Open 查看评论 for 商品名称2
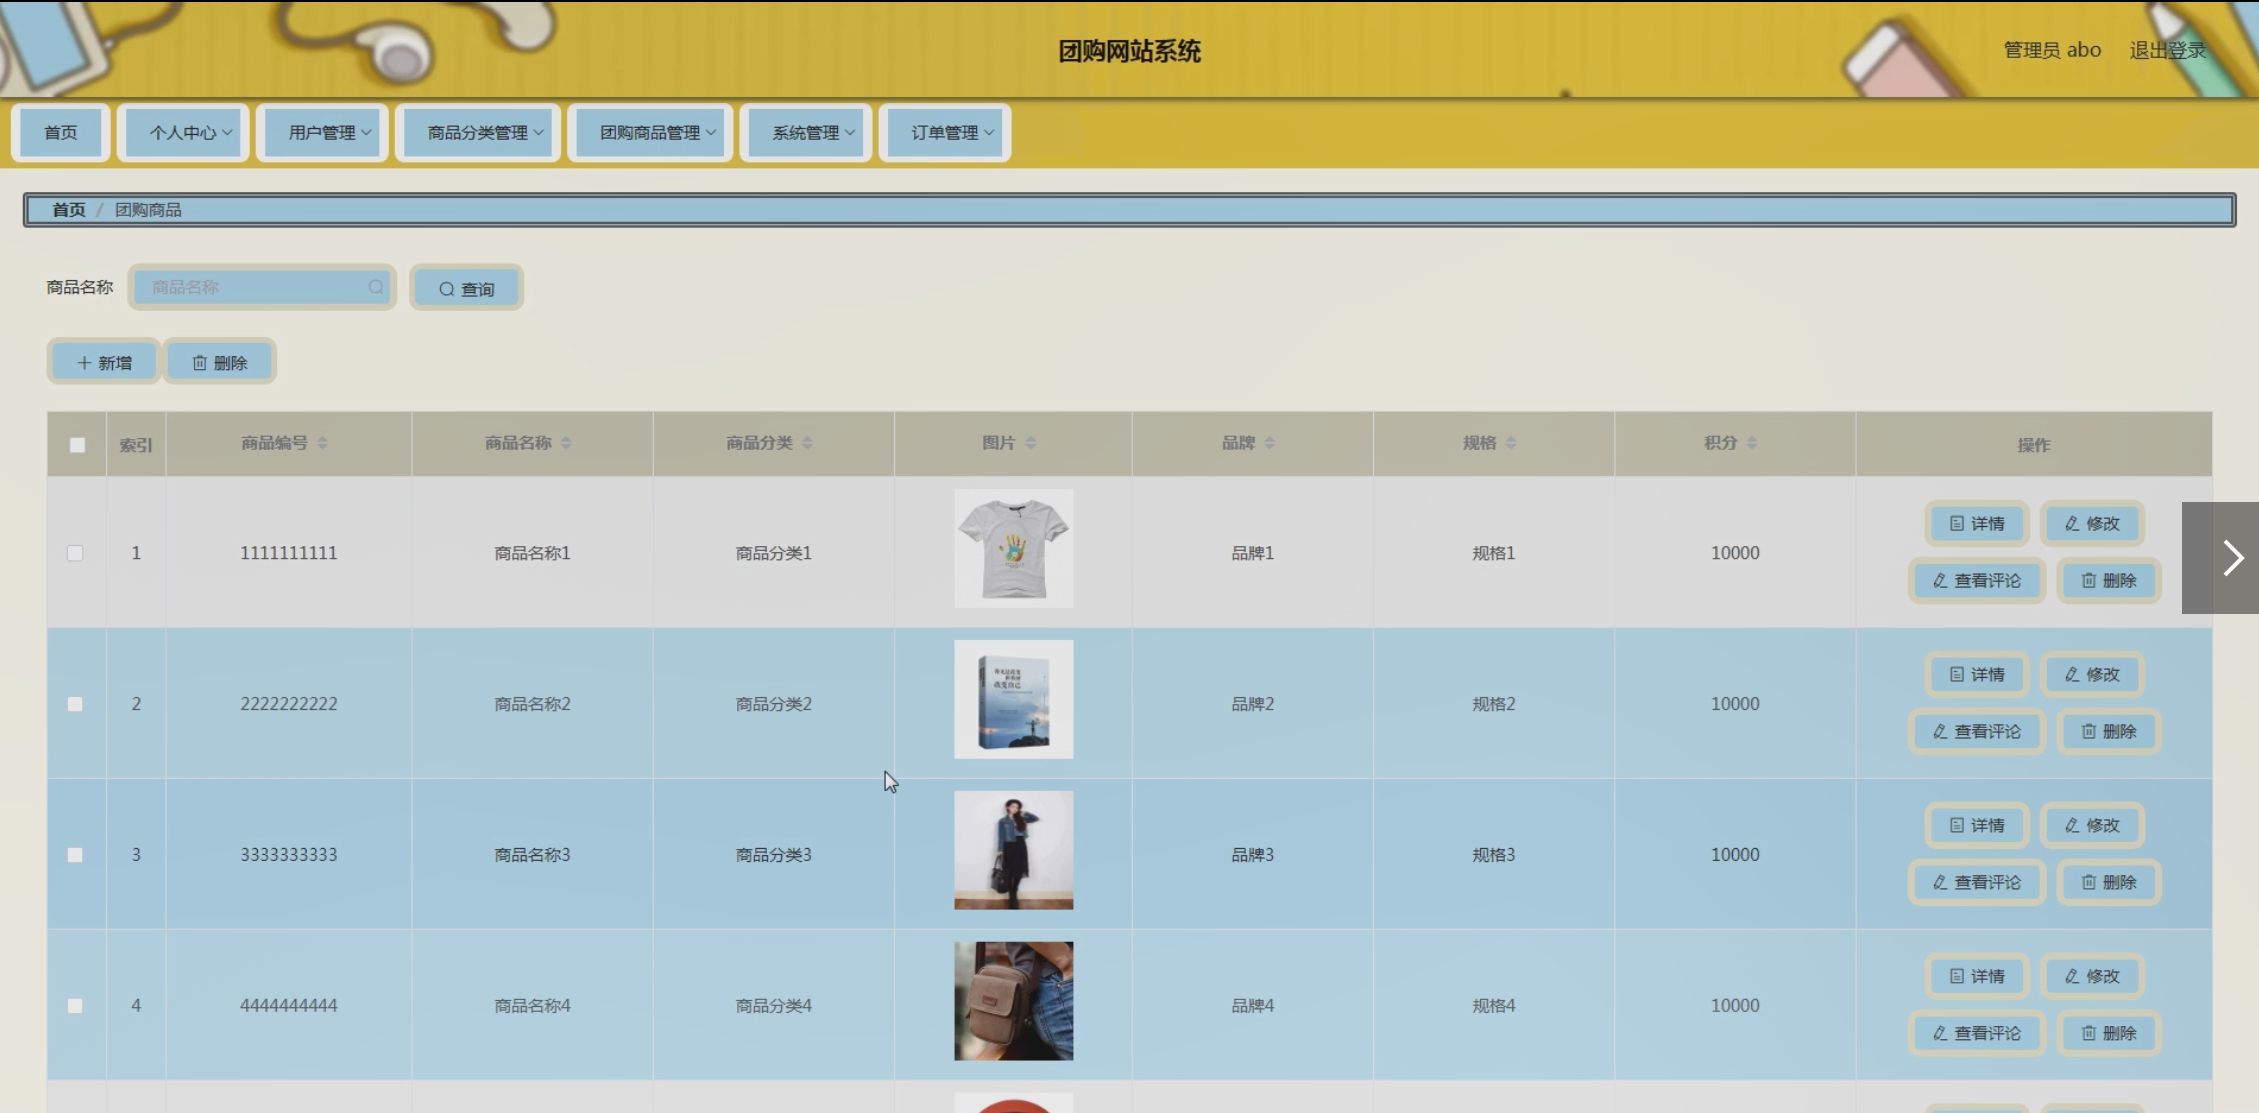Image resolution: width=2259 pixels, height=1113 pixels. click(1977, 731)
